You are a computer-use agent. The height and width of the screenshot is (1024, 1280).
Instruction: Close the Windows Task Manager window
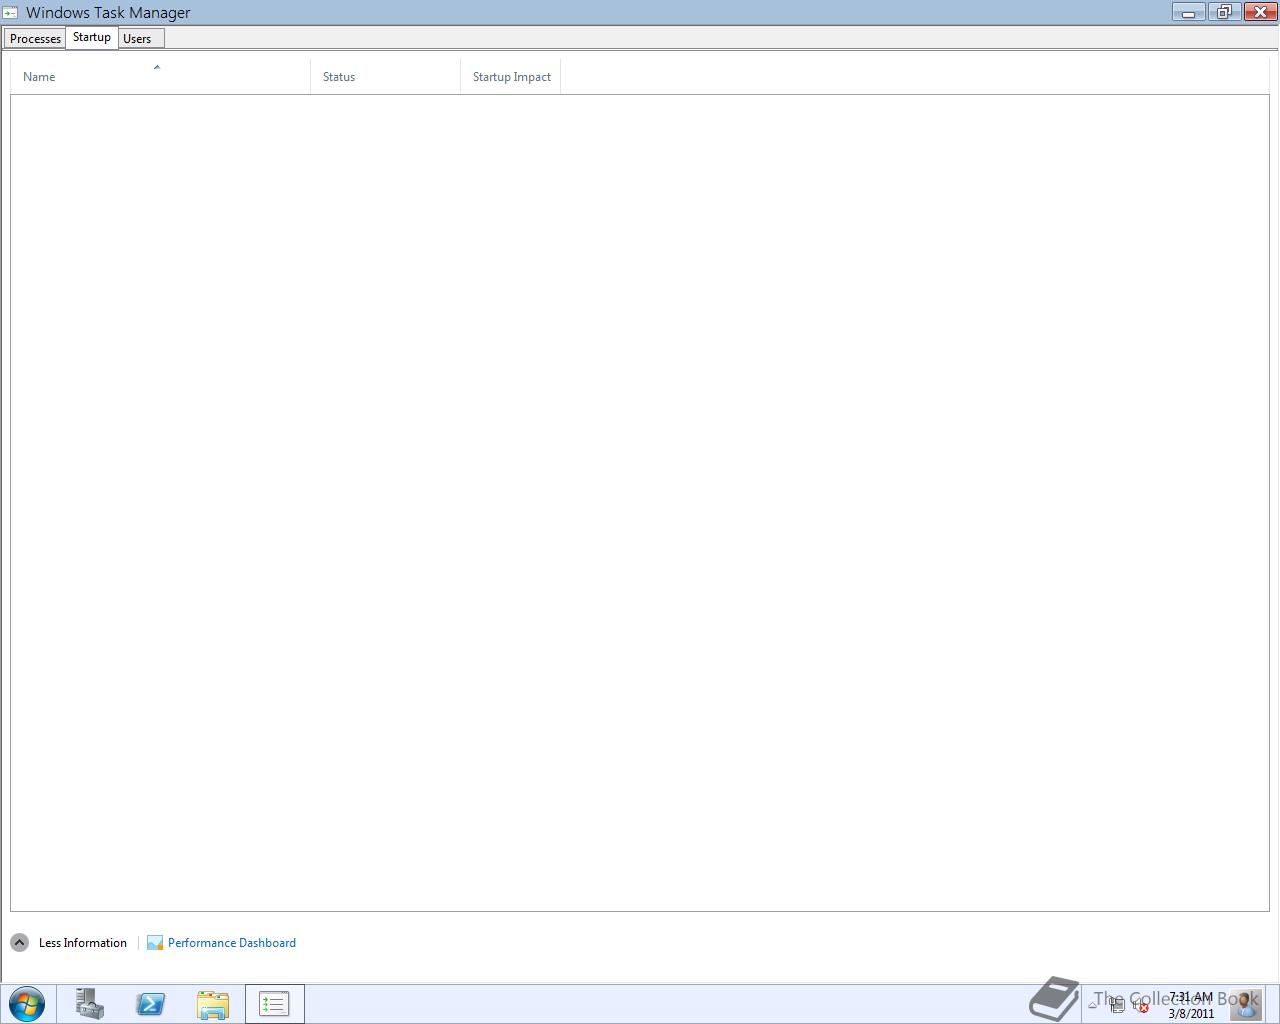[x=1259, y=12]
